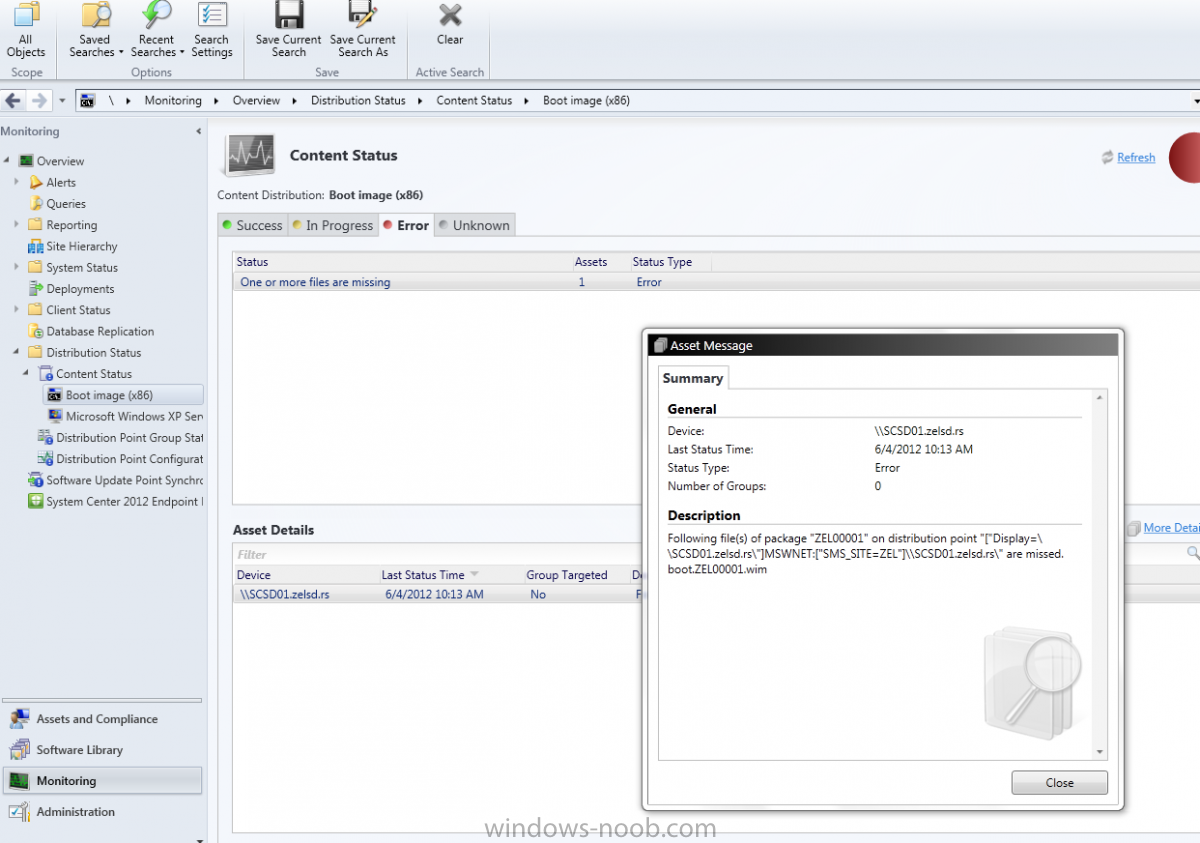1200x843 pixels.
Task: Click Monitoring in the breadcrumb path
Action: (x=173, y=100)
